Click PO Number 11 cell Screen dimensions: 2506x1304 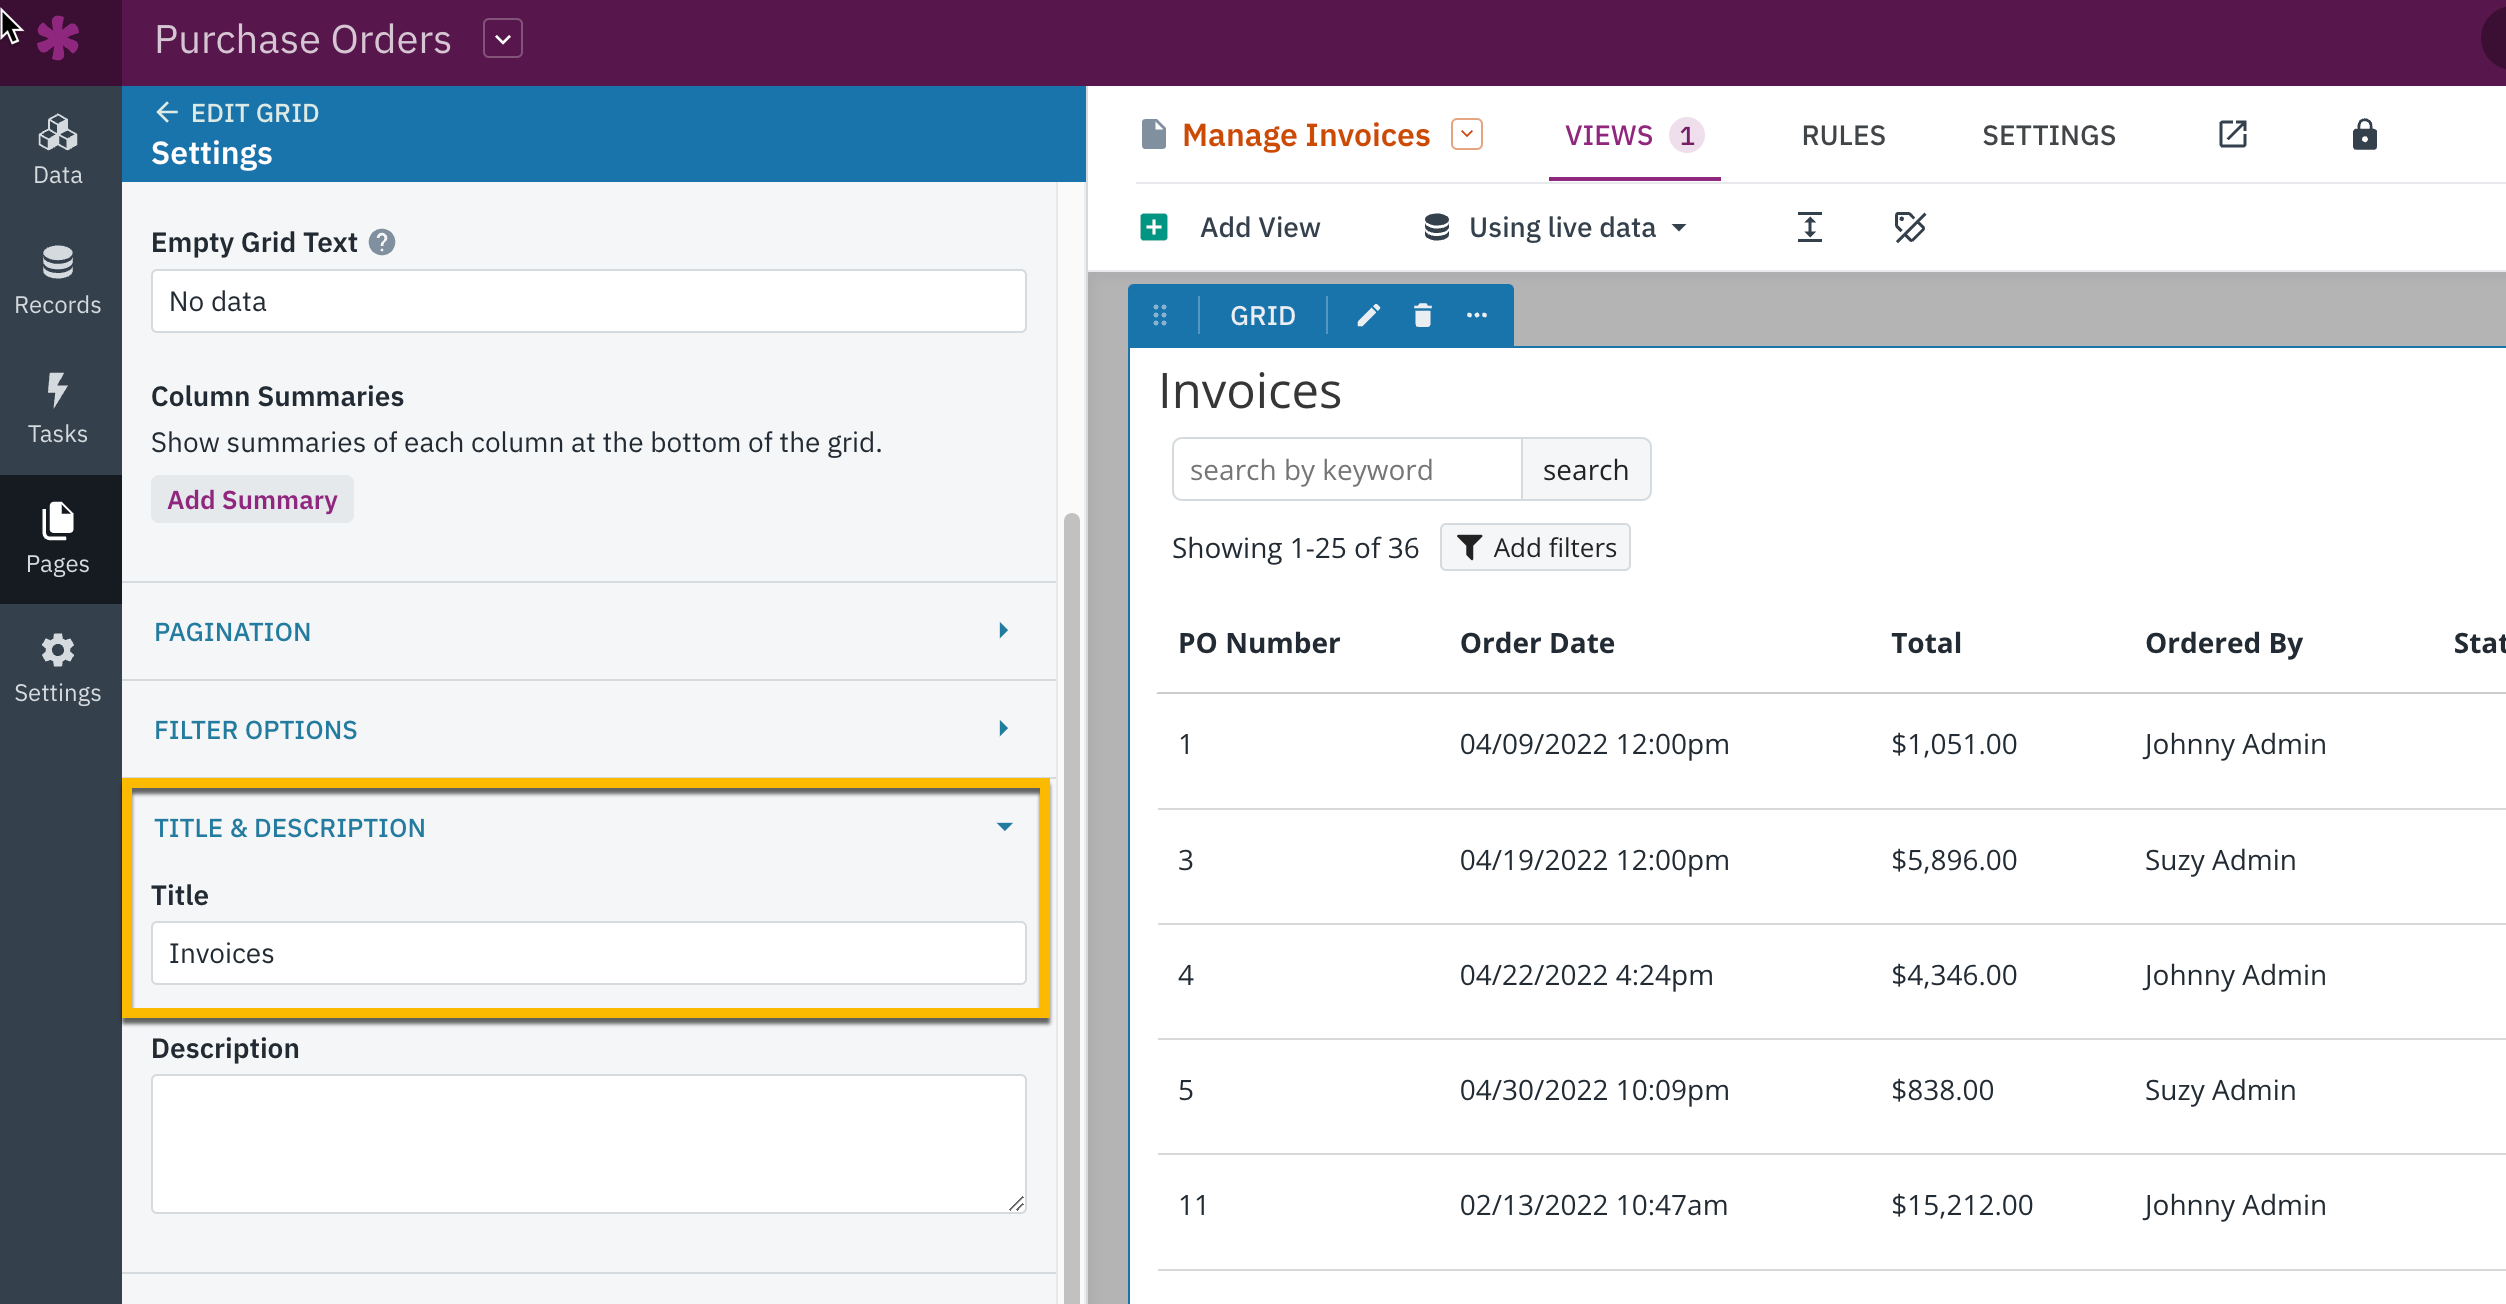[1193, 1205]
